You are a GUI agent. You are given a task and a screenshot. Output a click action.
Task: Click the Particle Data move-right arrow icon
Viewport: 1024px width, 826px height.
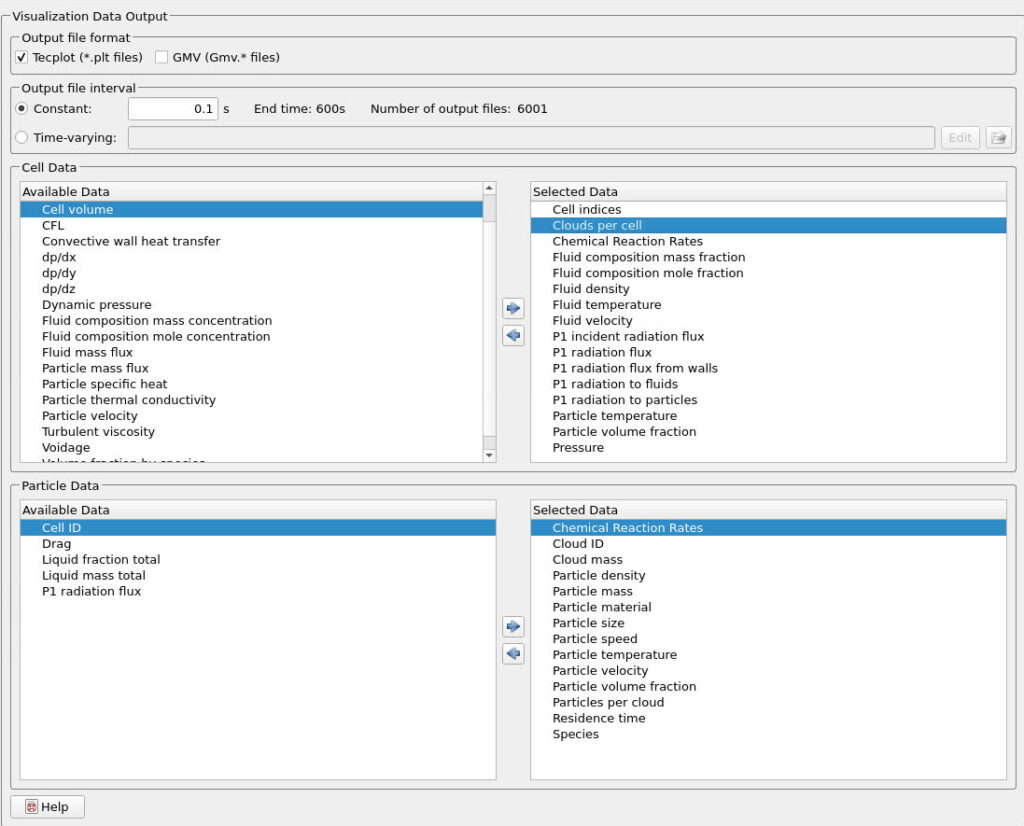point(513,627)
